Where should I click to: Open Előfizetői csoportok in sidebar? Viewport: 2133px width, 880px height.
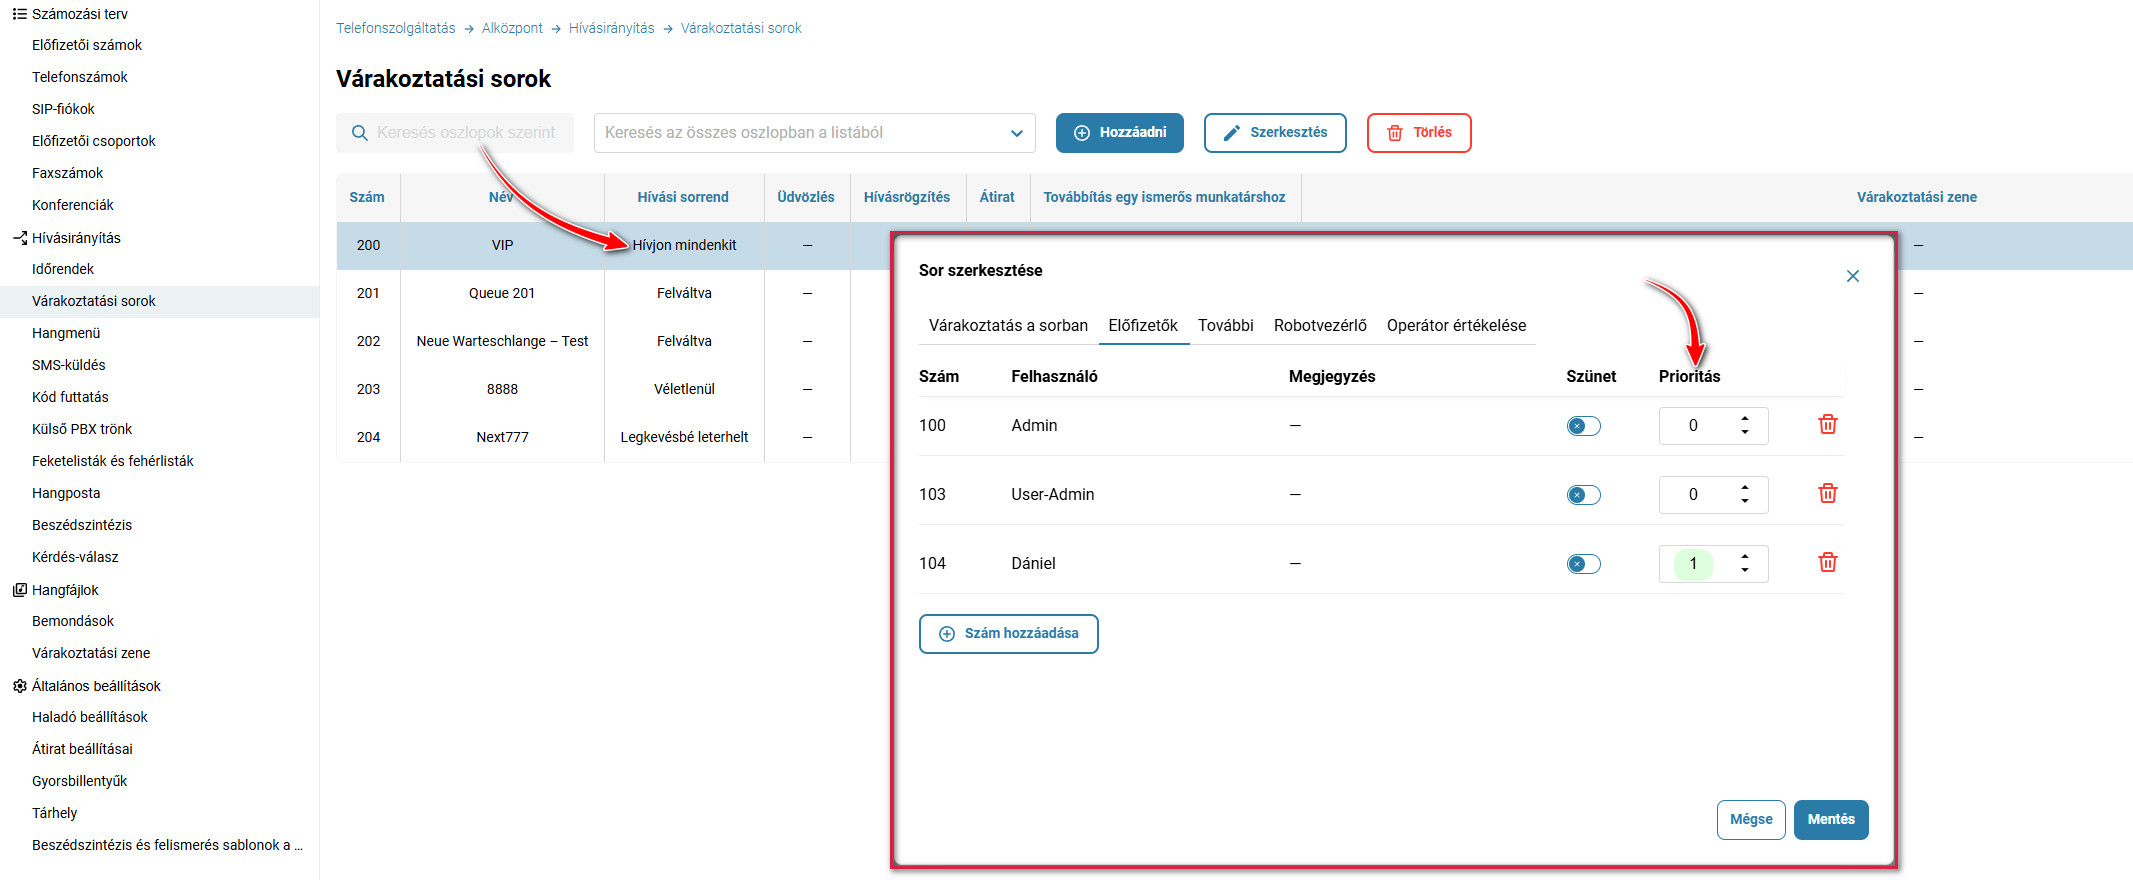click(94, 141)
